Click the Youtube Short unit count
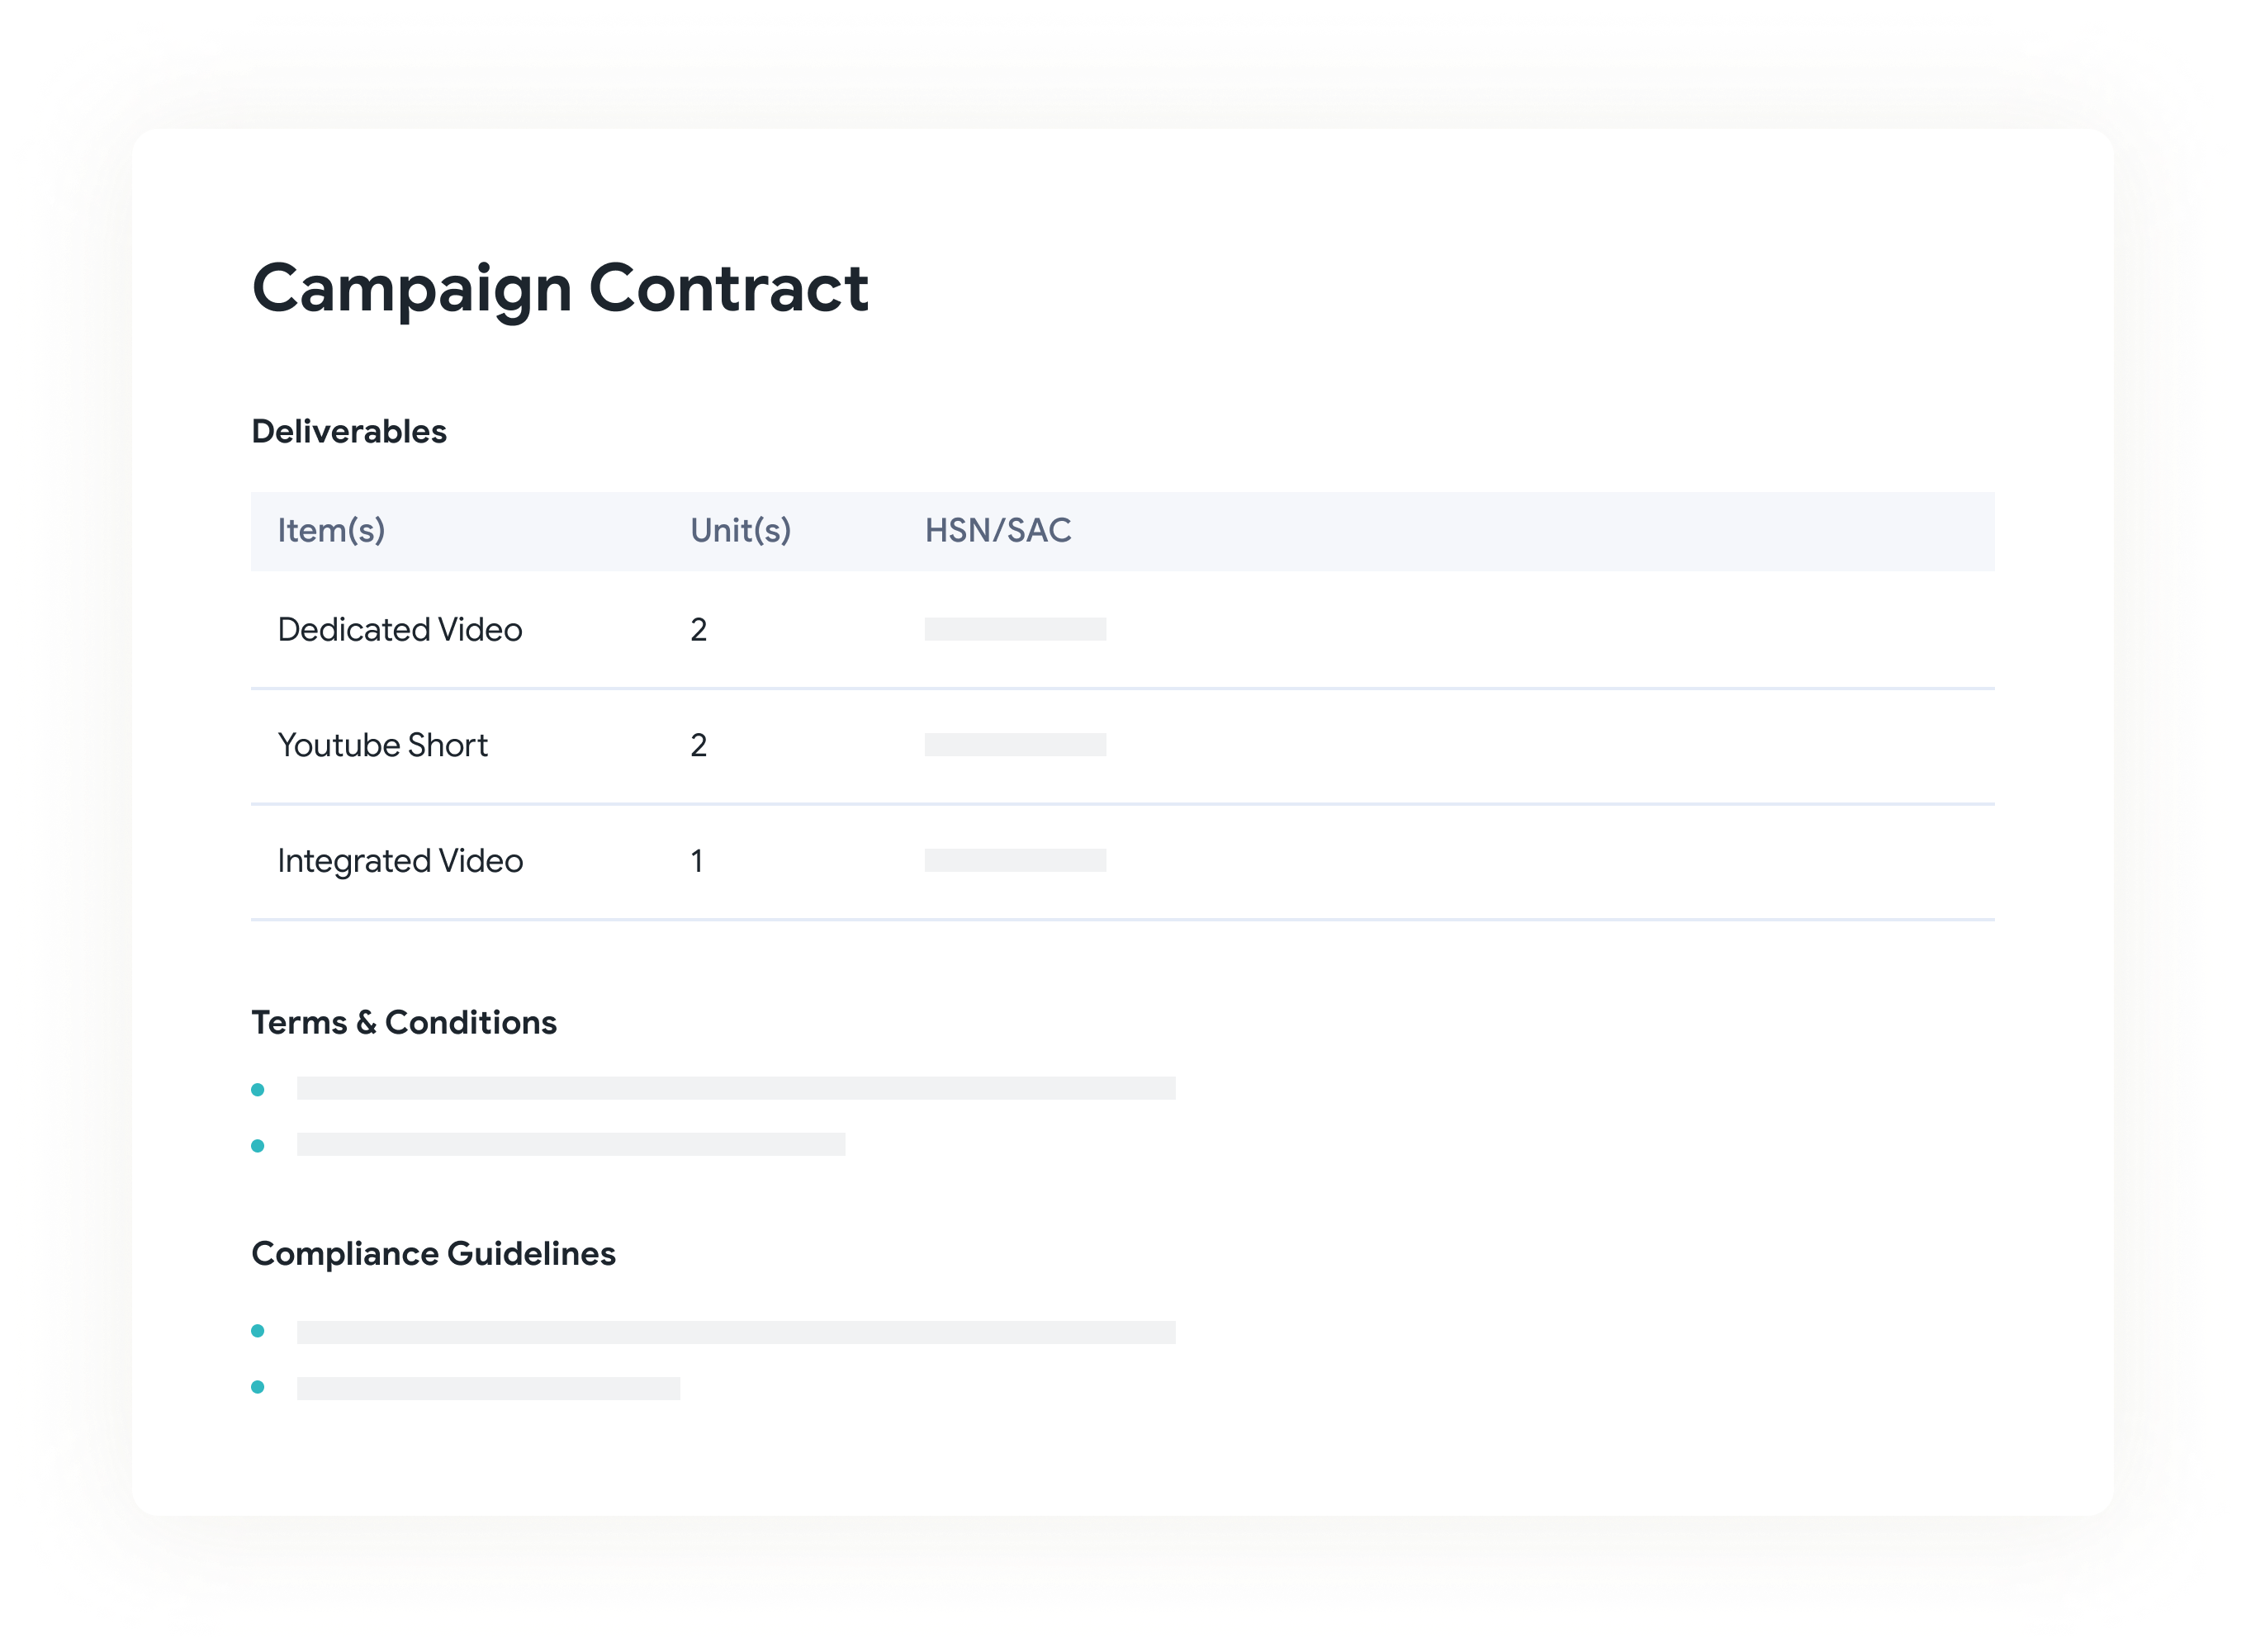Screen dimensions: 2246x1652 coord(698,745)
